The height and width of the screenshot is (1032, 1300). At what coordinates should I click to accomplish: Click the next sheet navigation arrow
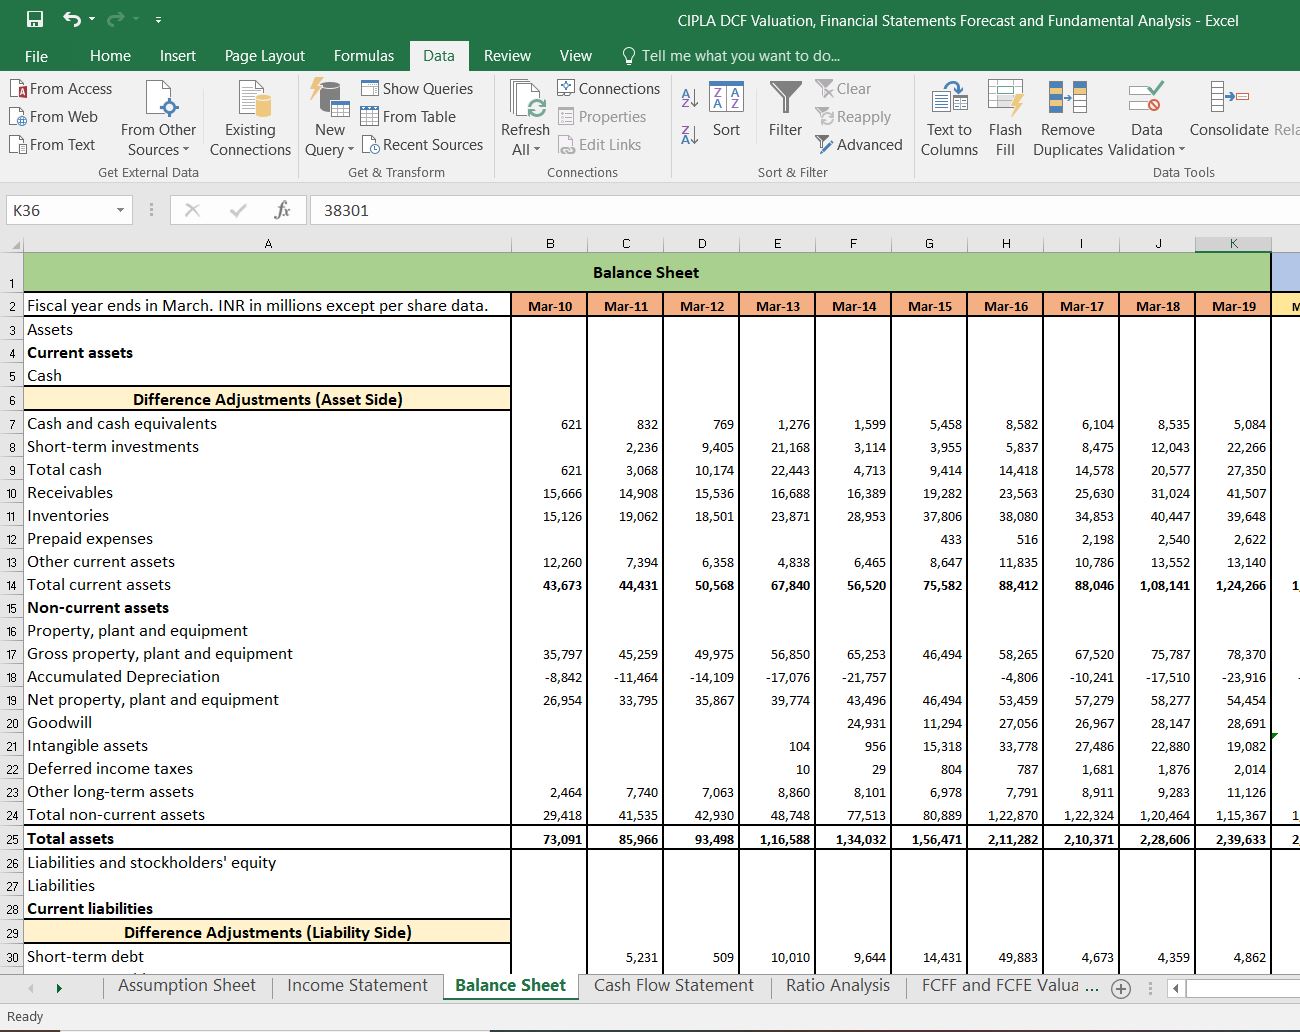[59, 988]
